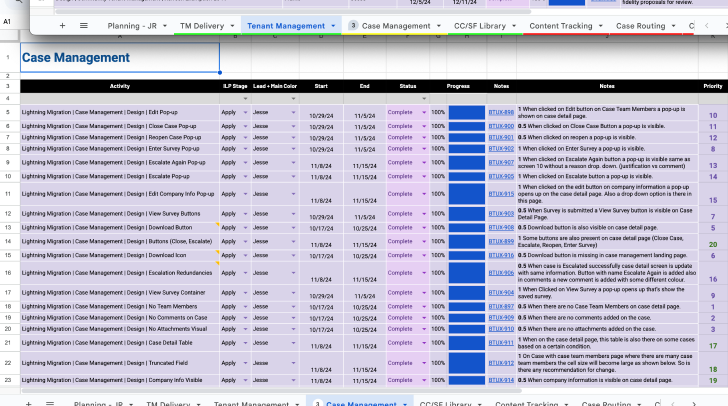Click the blue progress bar for Edit Pop-up row
The image size is (728, 406).
[x=465, y=113]
